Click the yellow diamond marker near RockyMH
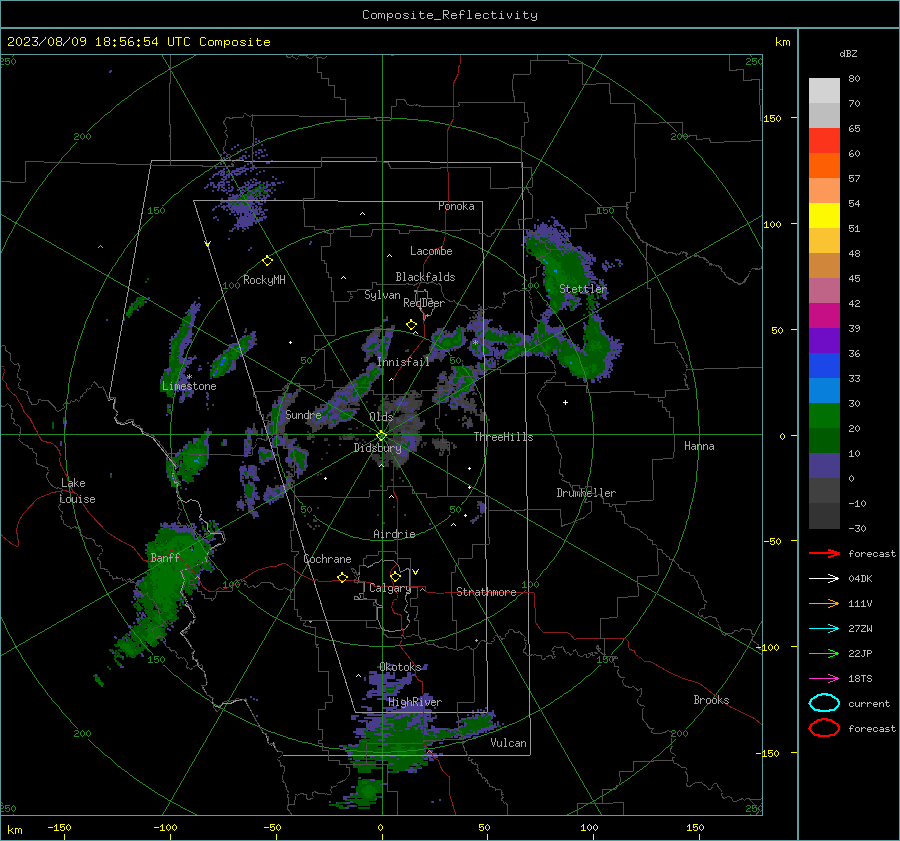900x841 pixels. tap(267, 261)
